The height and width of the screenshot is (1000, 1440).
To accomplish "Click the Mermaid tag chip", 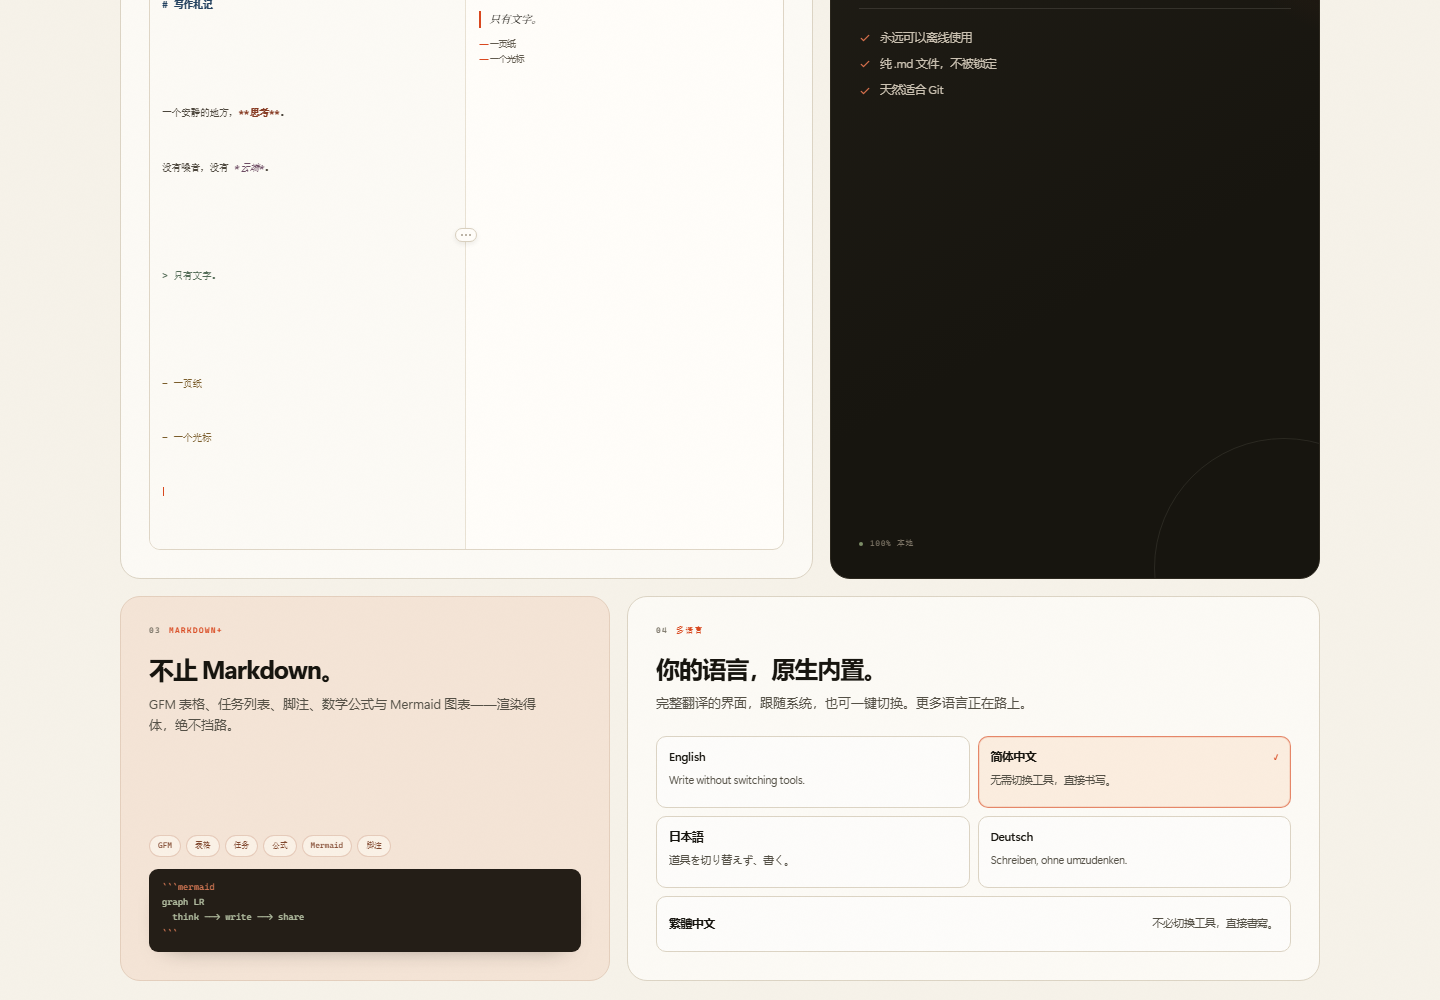I will [327, 846].
